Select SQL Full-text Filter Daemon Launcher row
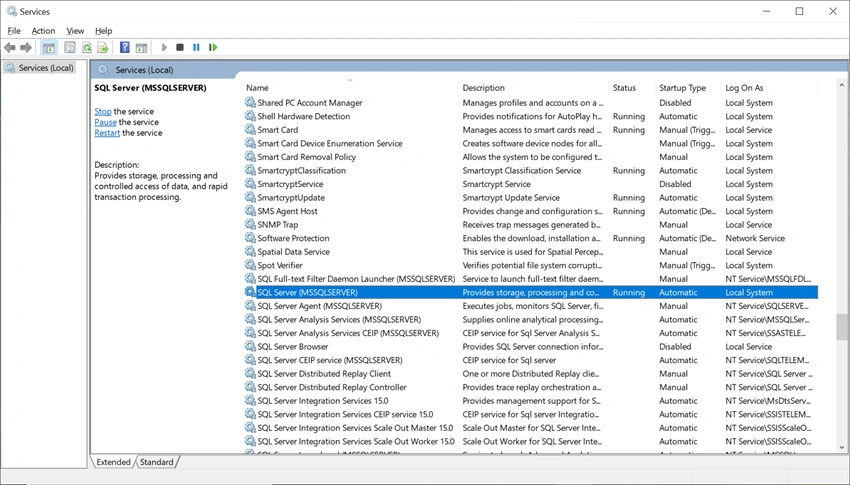Image resolution: width=850 pixels, height=485 pixels. point(530,279)
